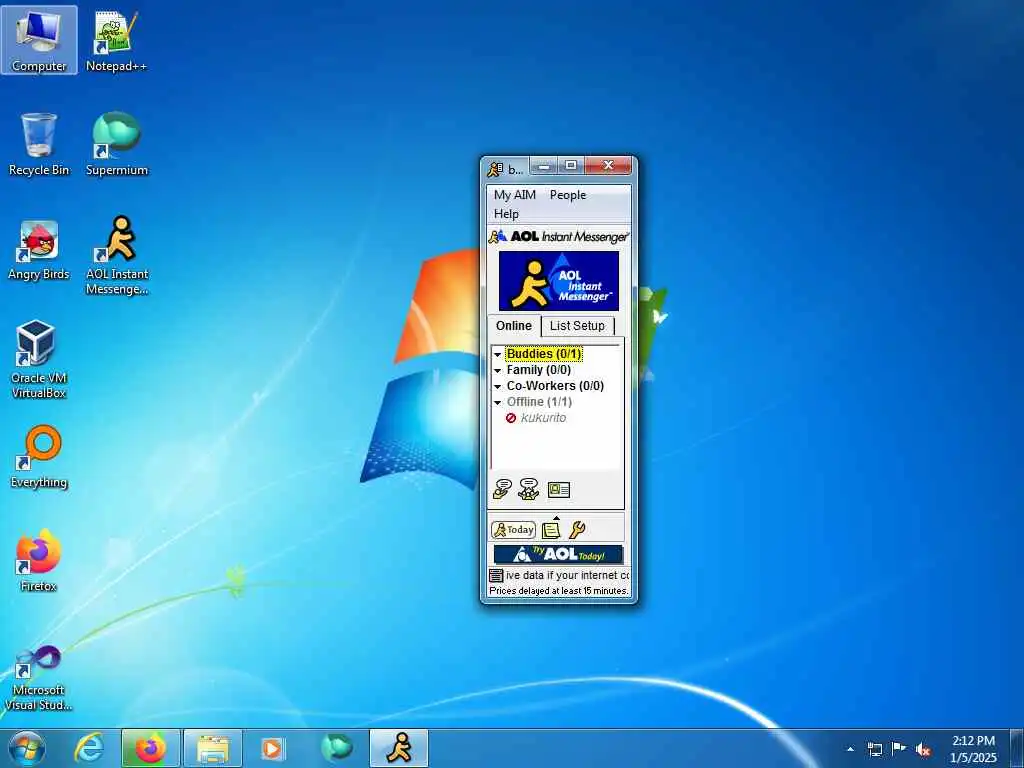The height and width of the screenshot is (768, 1024).
Task: Click the taskbar clock showing 2:12 PM
Action: [973, 749]
